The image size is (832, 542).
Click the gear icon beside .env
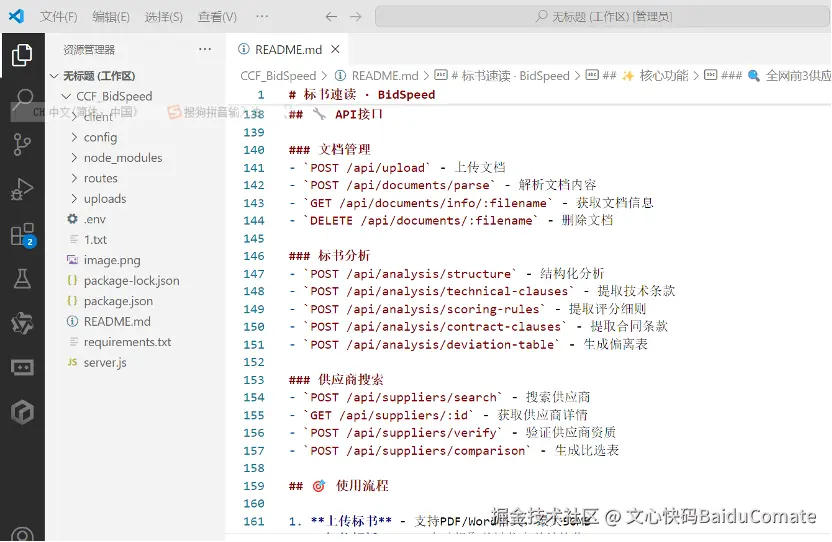pyautogui.click(x=73, y=219)
